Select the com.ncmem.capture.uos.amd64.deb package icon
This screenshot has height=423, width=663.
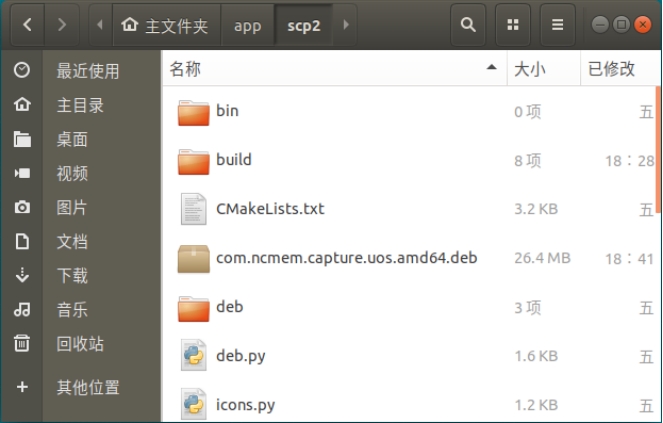coord(193,258)
